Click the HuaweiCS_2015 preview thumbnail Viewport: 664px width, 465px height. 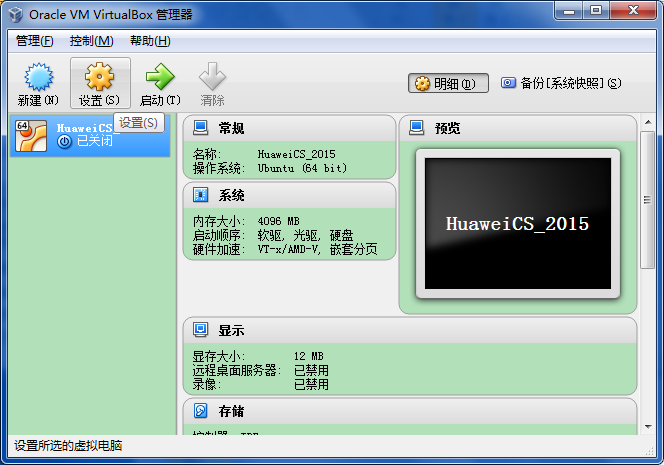pyautogui.click(x=518, y=224)
